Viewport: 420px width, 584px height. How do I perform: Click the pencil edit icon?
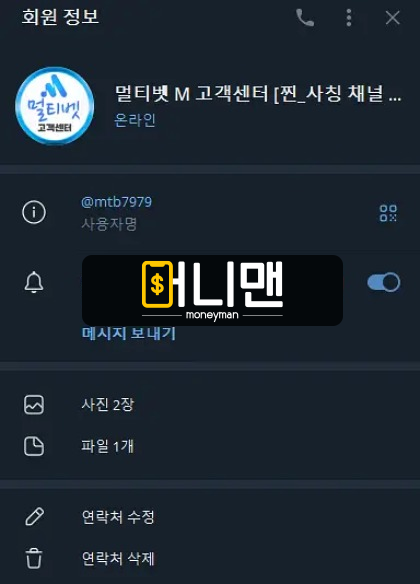point(35,517)
